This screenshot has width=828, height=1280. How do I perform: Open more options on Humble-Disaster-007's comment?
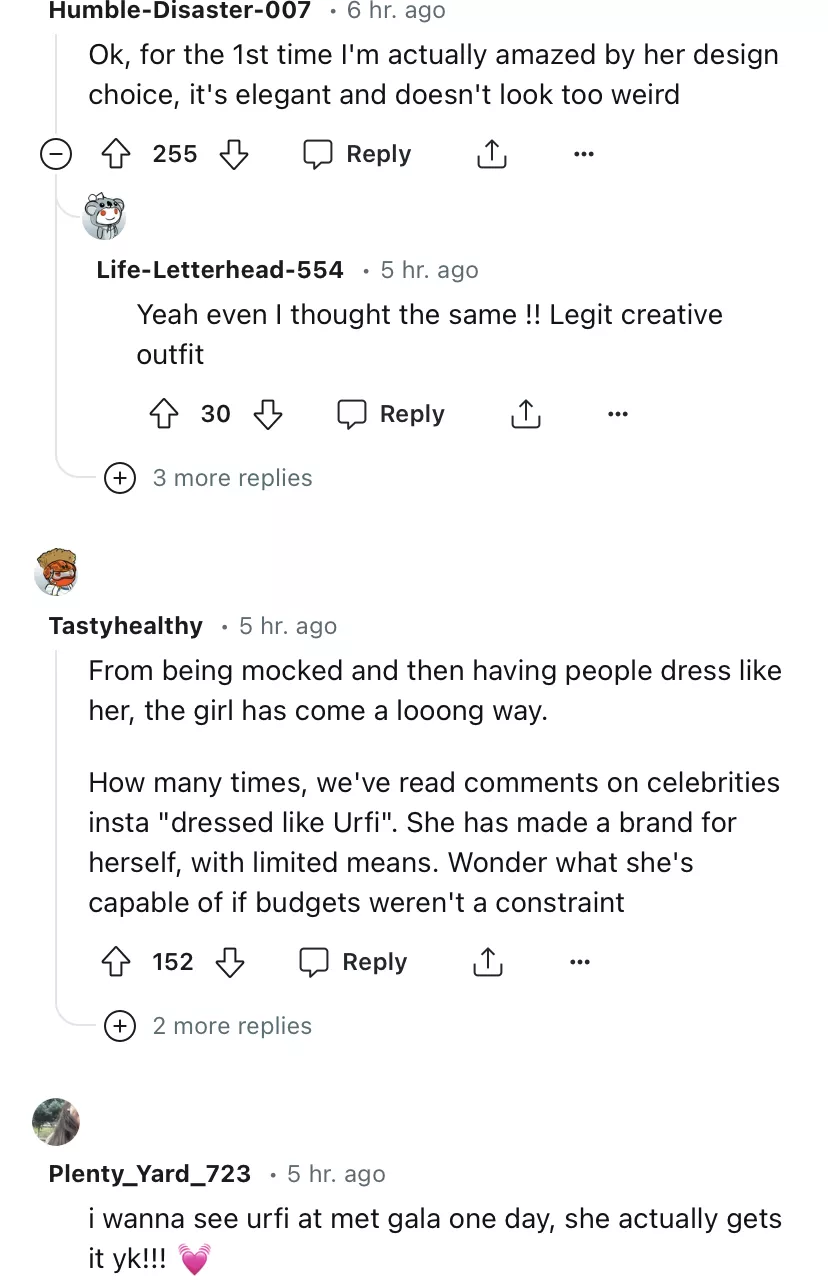pos(584,154)
